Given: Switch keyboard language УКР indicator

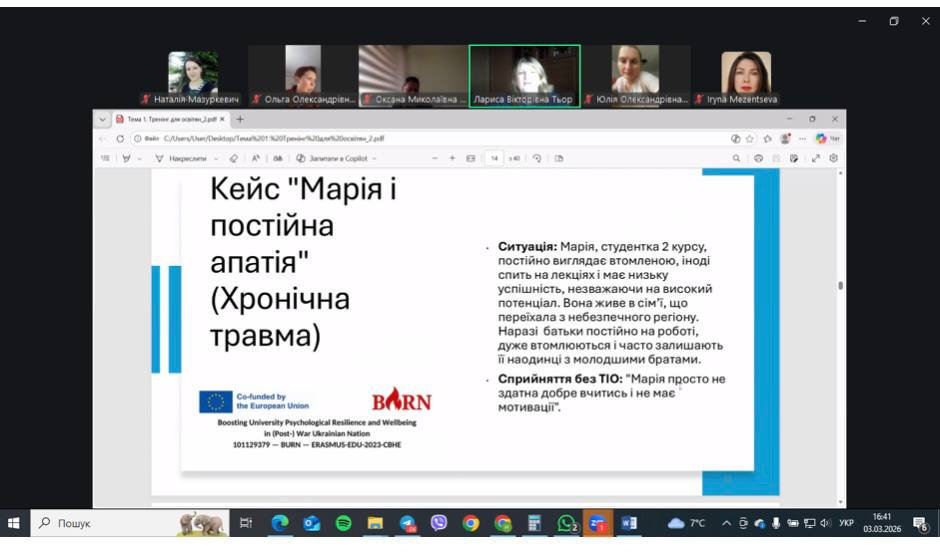Looking at the screenshot, I should coord(846,523).
